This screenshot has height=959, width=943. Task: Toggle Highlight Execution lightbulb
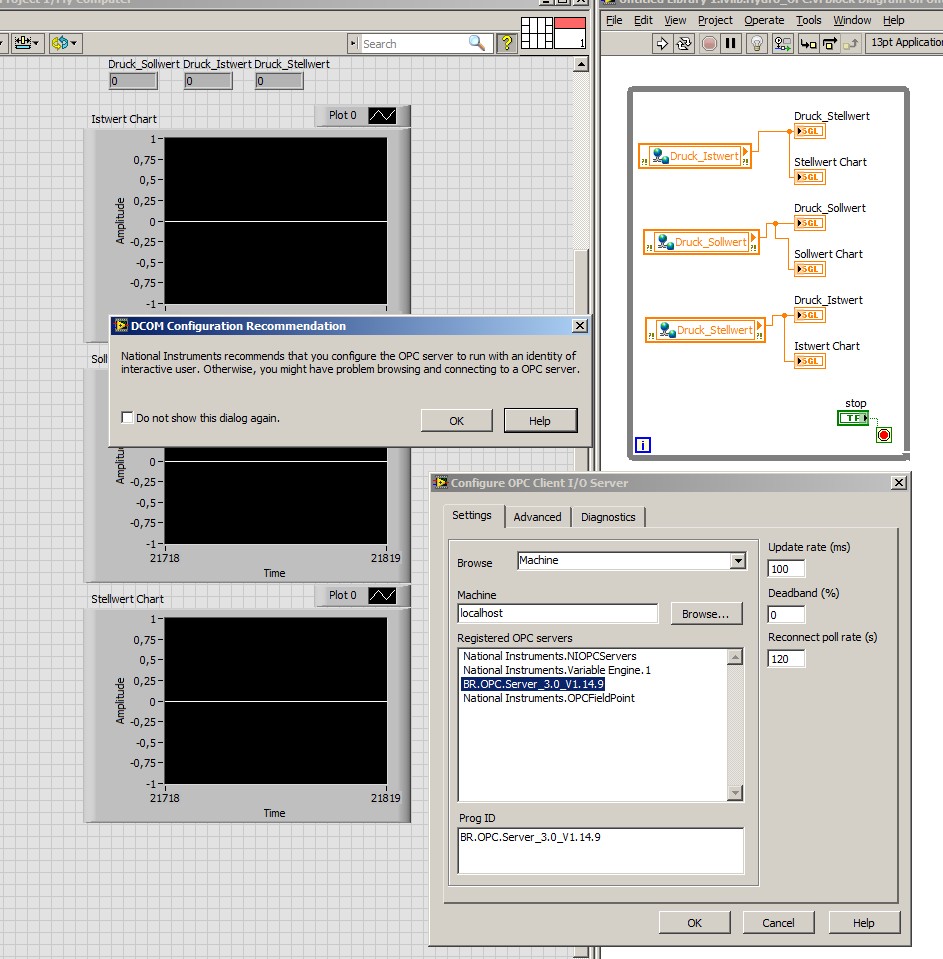coord(757,43)
